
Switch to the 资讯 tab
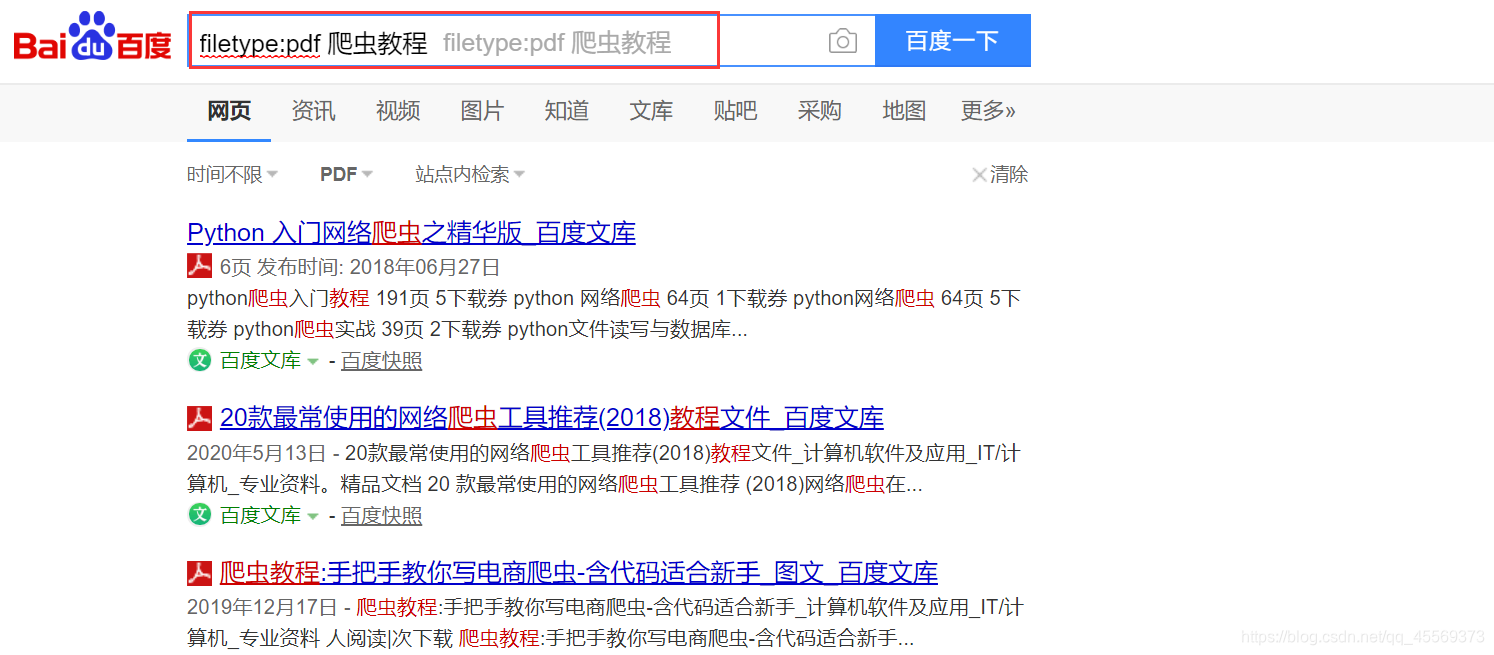coord(313,111)
